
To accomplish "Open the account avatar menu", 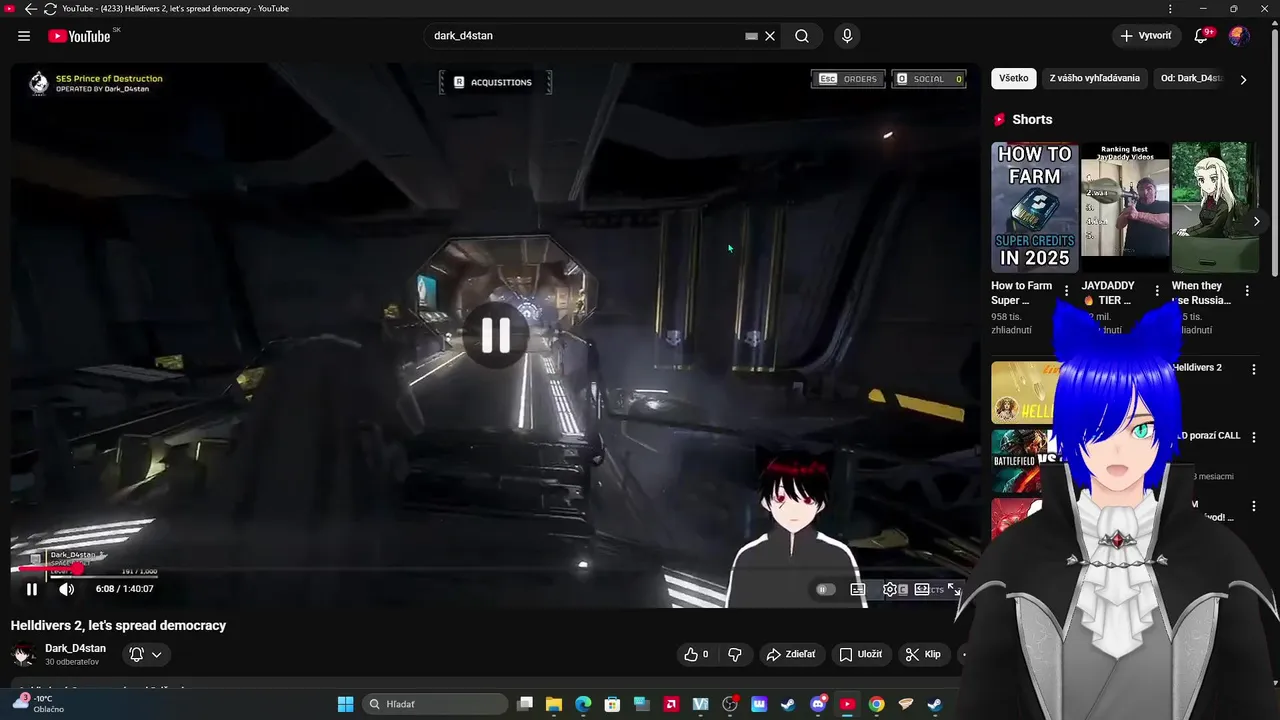I will (x=1239, y=36).
